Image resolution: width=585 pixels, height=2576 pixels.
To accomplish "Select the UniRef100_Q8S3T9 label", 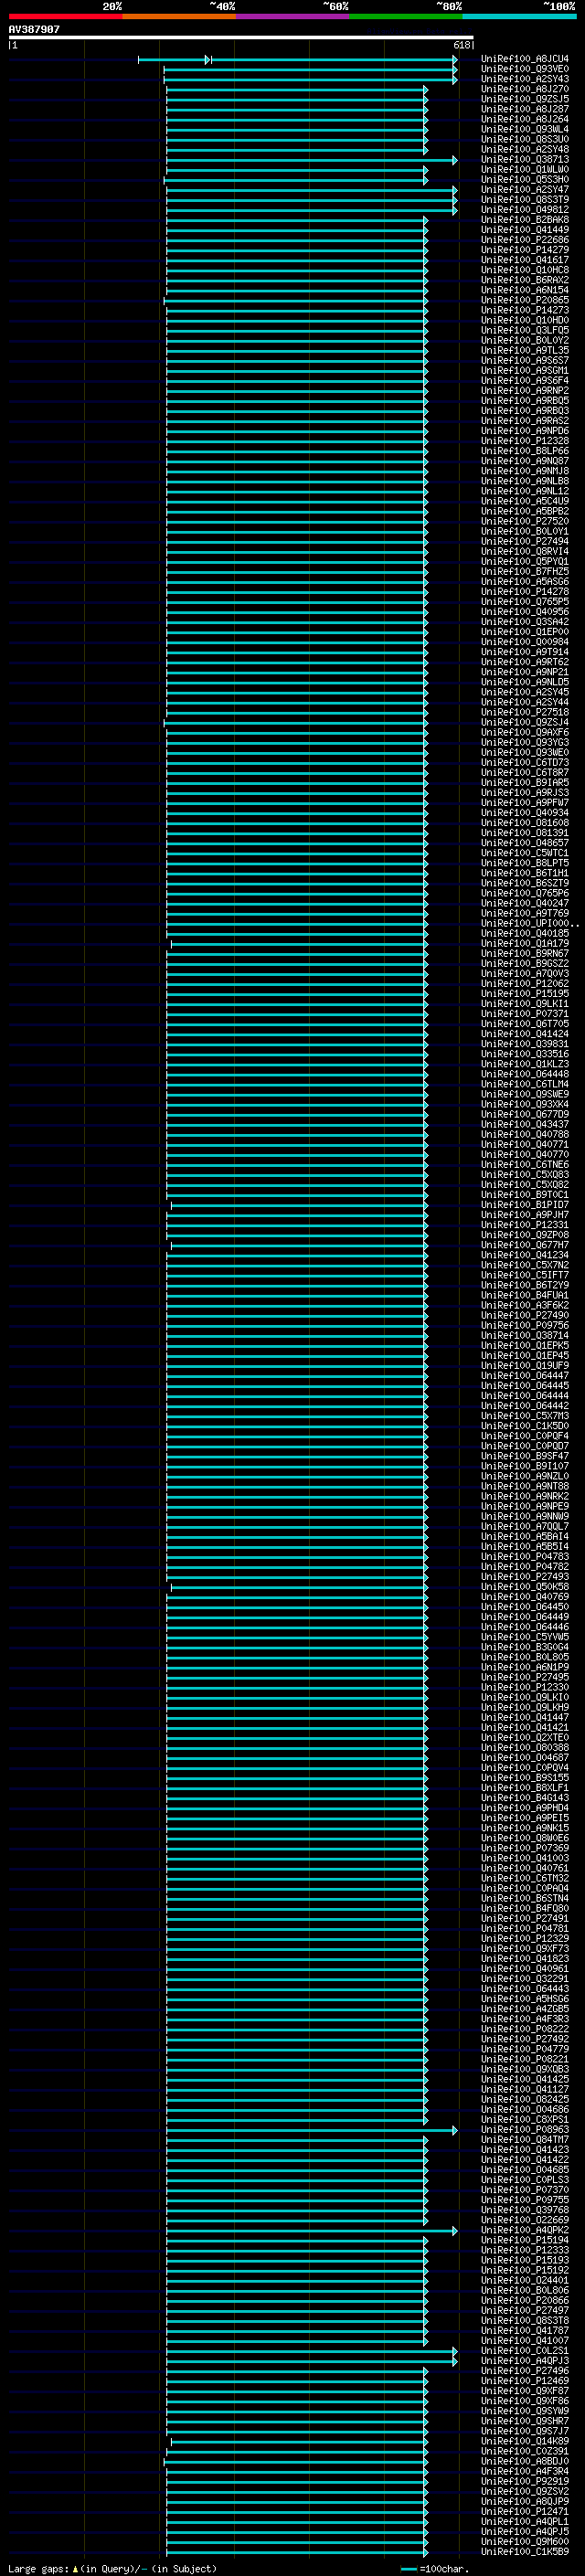I will pos(525,199).
